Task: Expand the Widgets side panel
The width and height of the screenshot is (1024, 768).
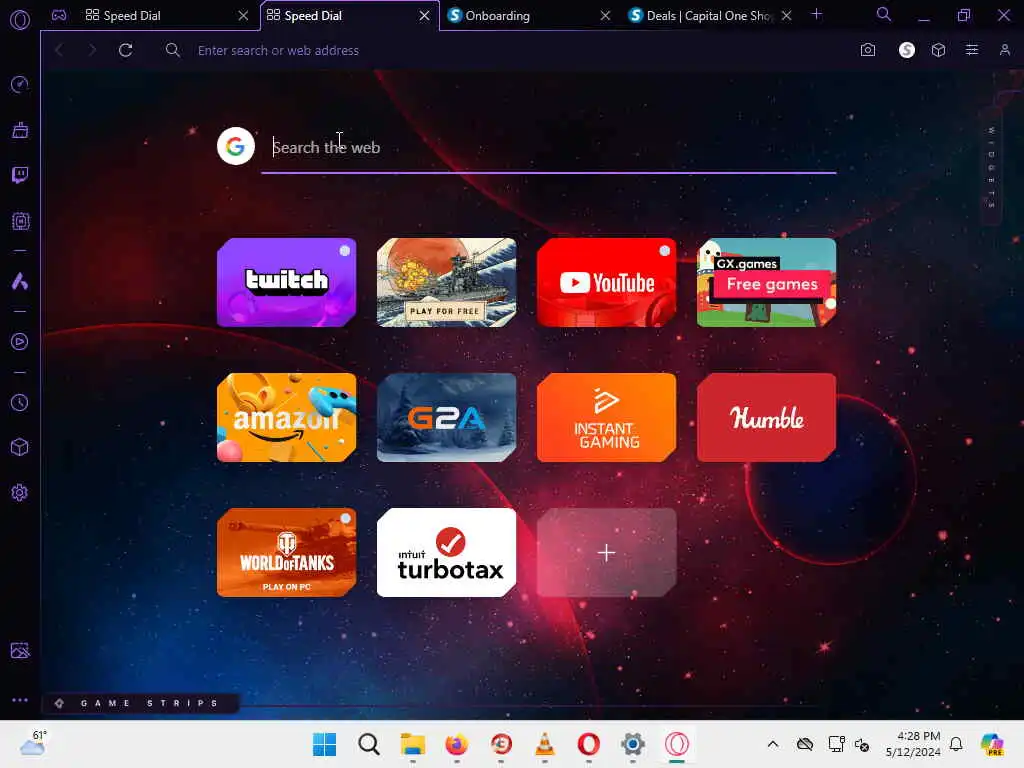Action: (x=991, y=167)
